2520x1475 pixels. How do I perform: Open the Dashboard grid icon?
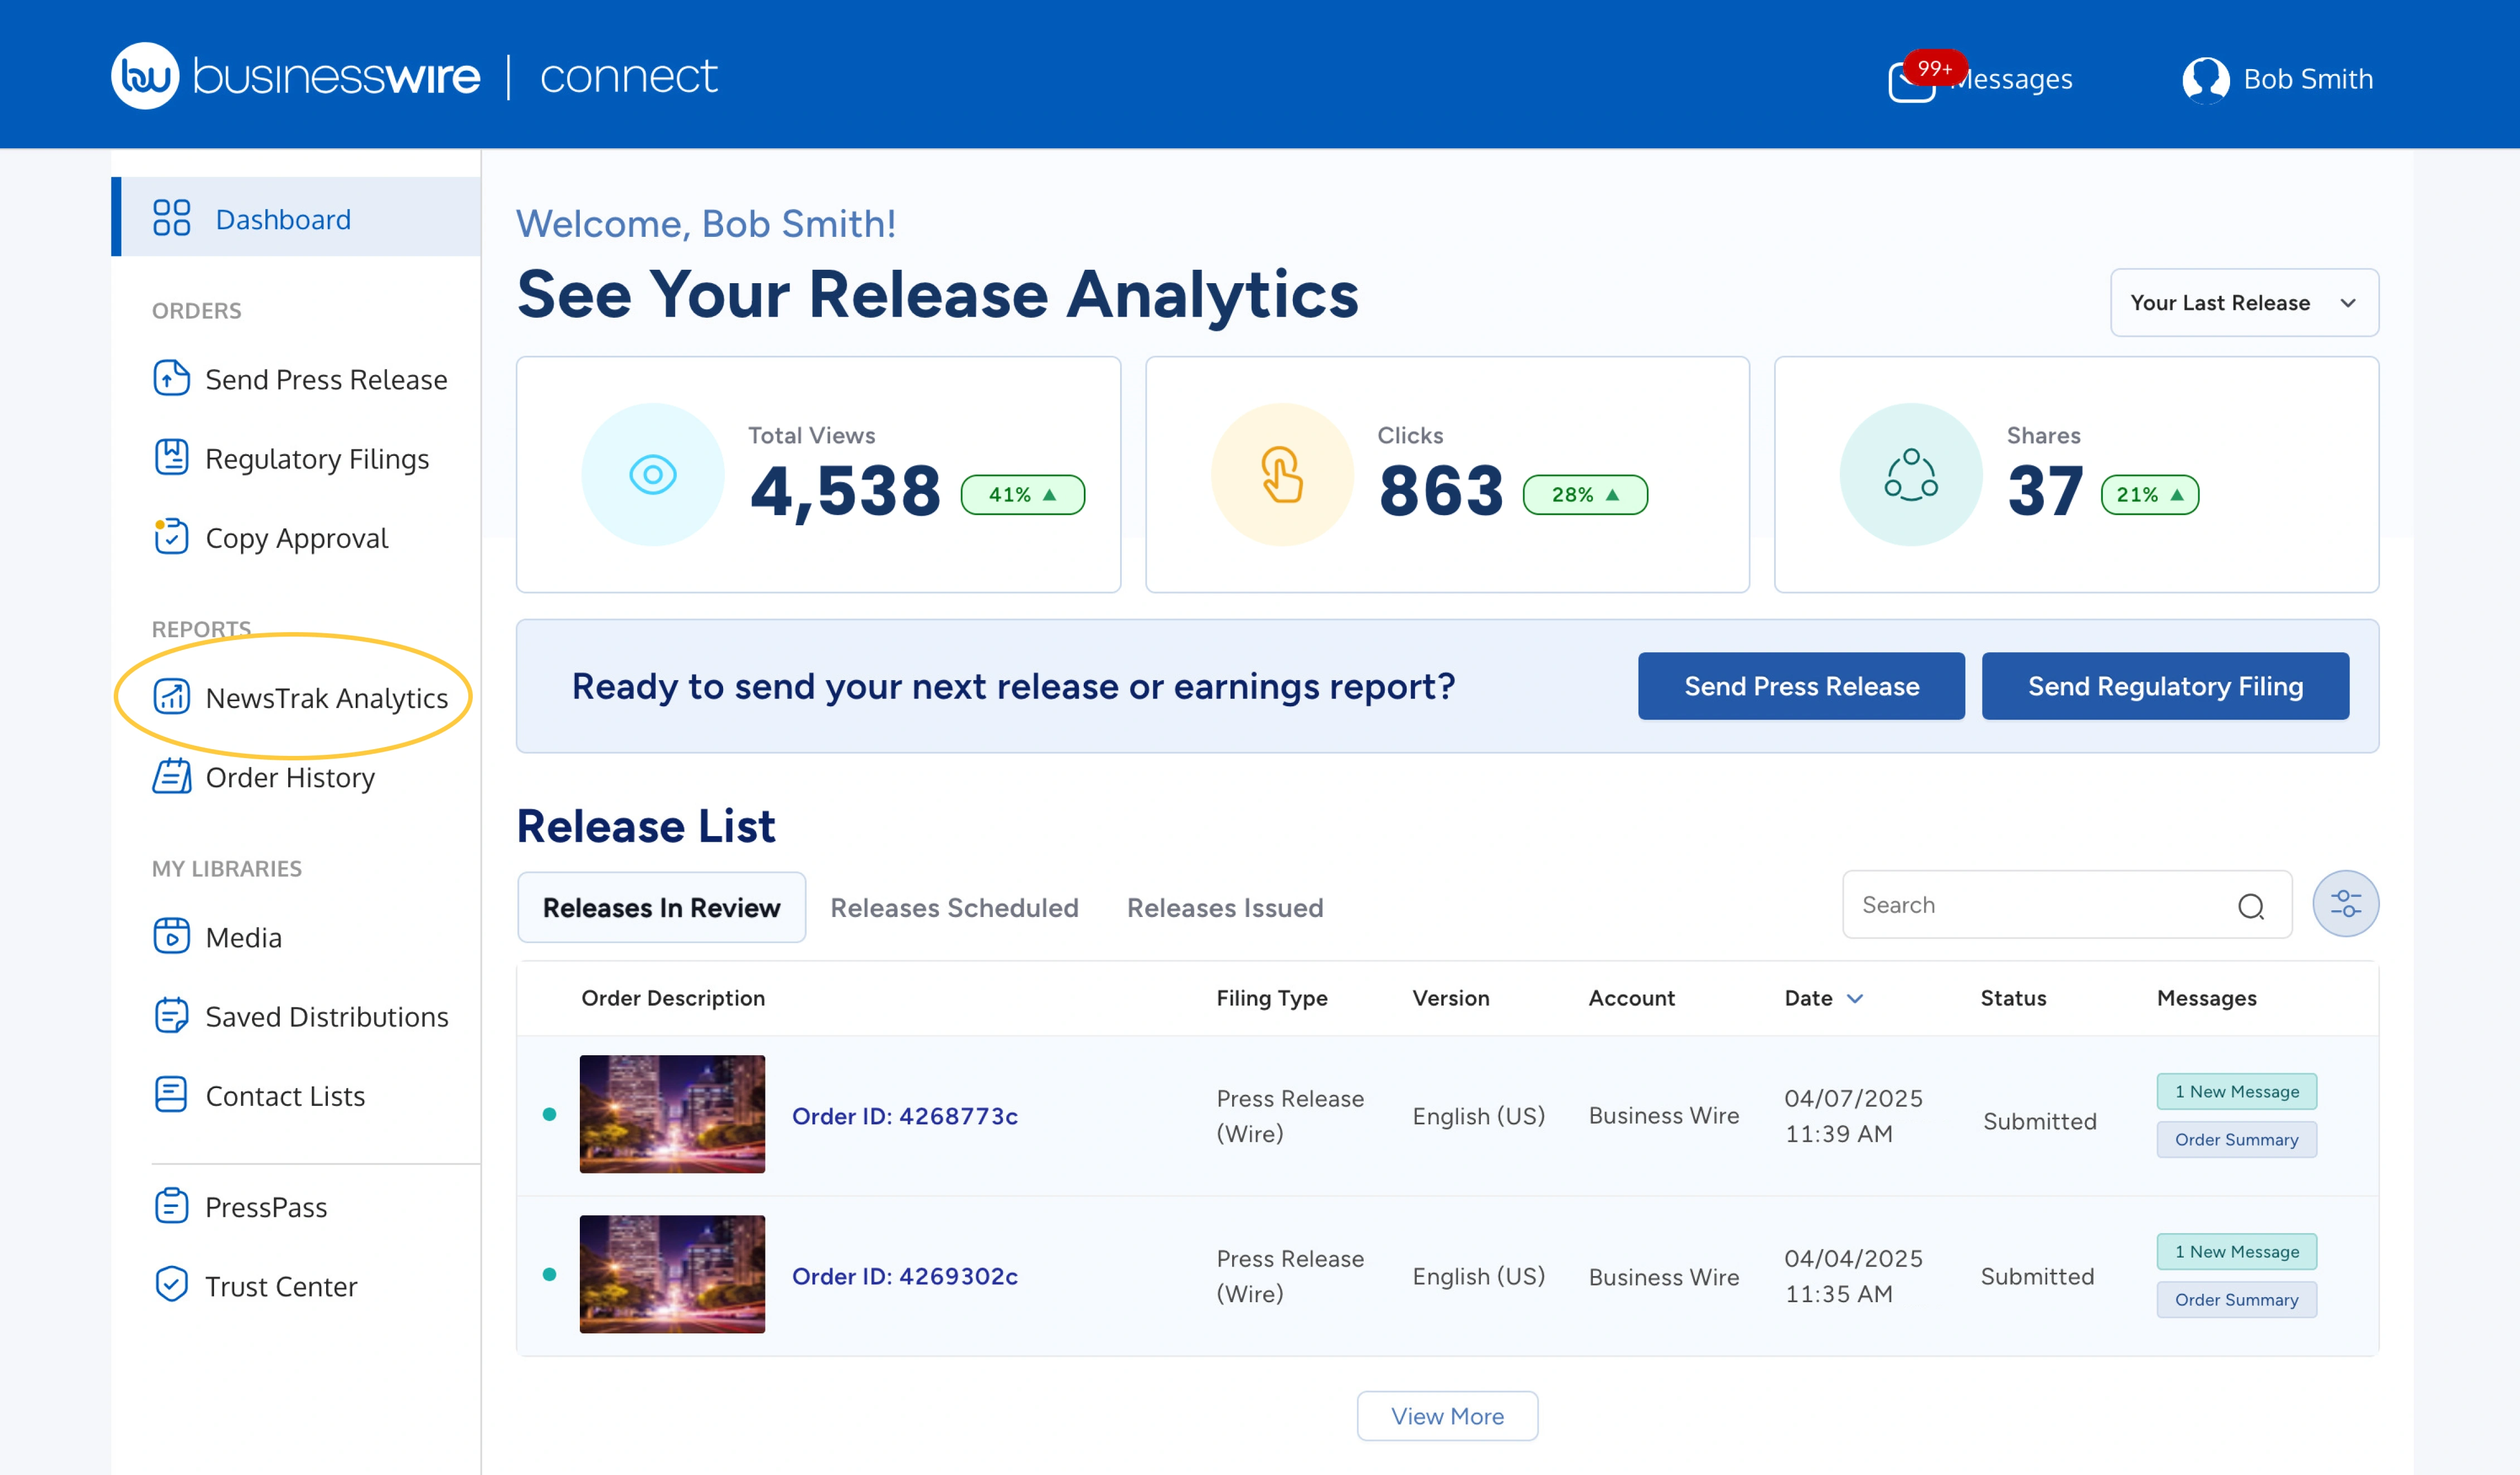[x=171, y=218]
